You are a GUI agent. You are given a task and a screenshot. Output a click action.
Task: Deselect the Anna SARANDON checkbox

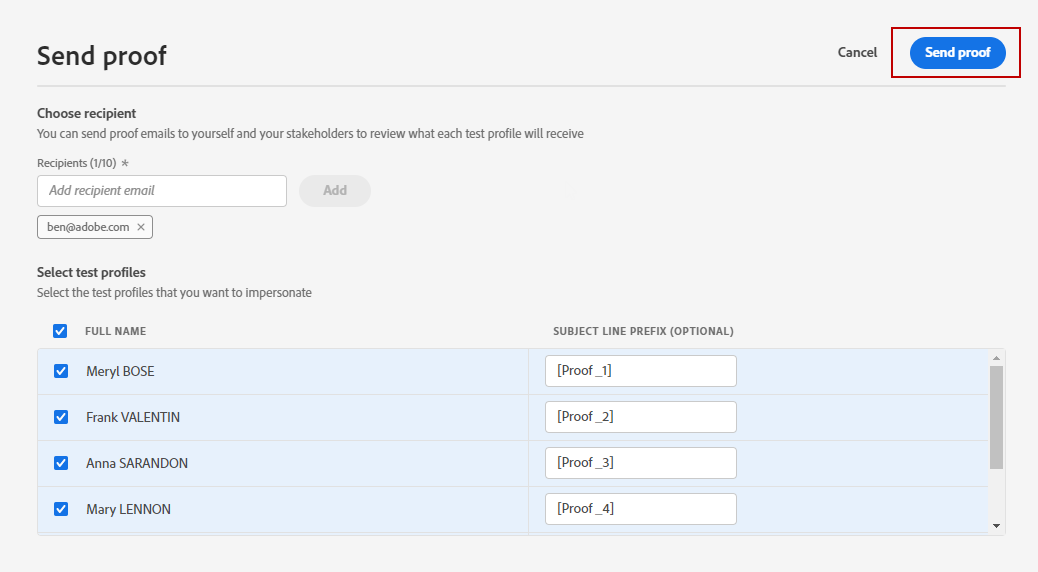pyautogui.click(x=61, y=463)
